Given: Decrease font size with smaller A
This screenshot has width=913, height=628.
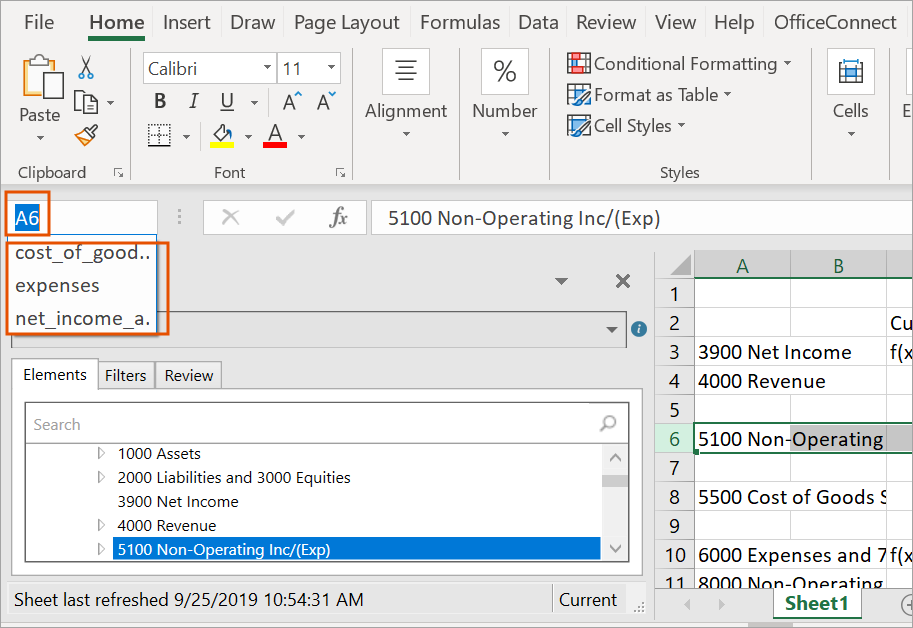Looking at the screenshot, I should pyautogui.click(x=325, y=101).
